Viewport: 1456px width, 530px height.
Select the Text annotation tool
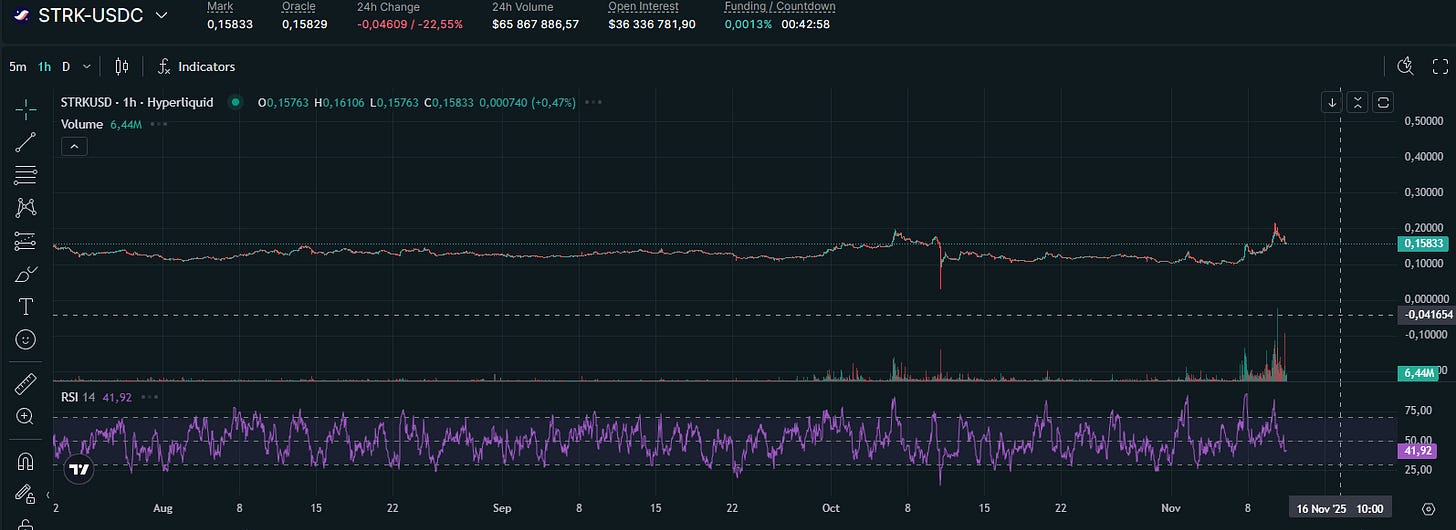pos(26,306)
